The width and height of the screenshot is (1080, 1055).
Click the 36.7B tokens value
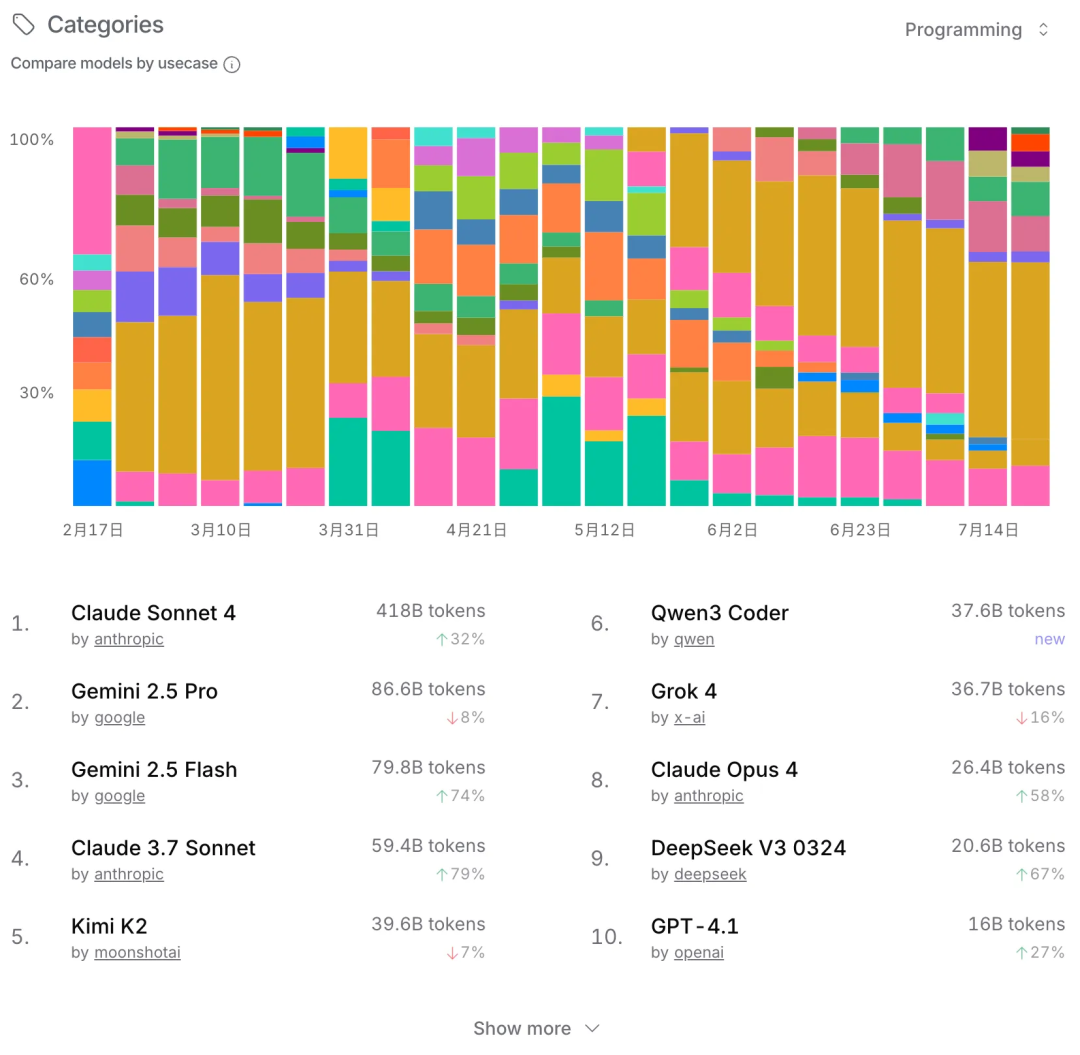[1008, 689]
